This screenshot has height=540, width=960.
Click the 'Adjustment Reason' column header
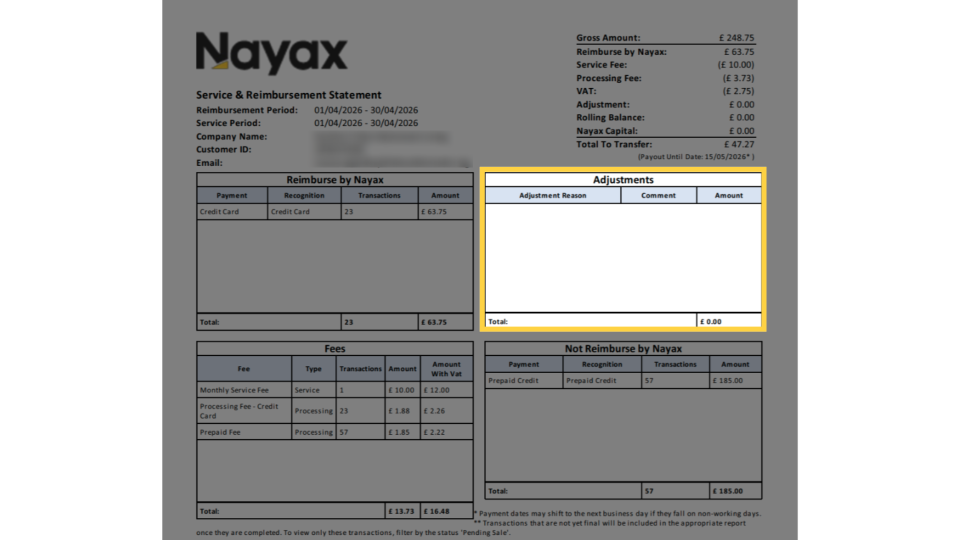[553, 195]
